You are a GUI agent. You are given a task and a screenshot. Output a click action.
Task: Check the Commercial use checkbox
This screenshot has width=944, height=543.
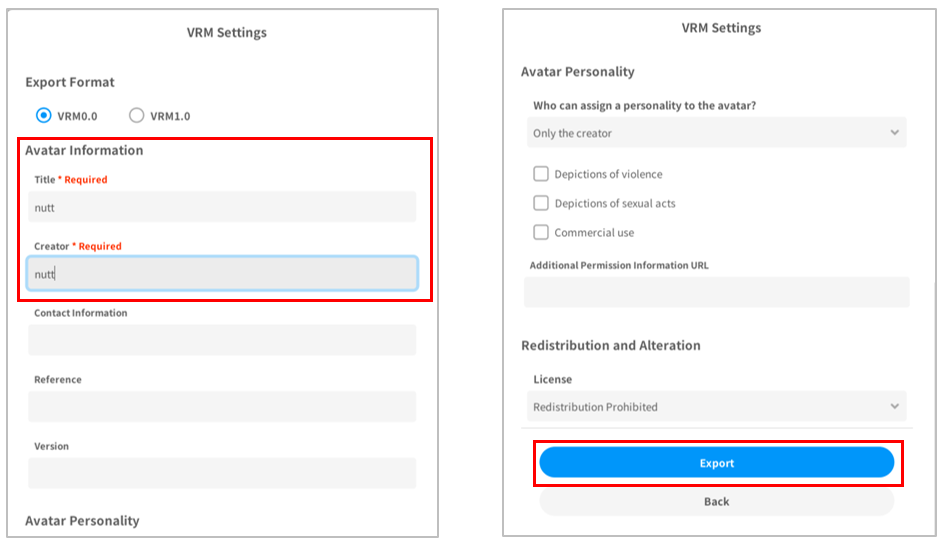541,232
